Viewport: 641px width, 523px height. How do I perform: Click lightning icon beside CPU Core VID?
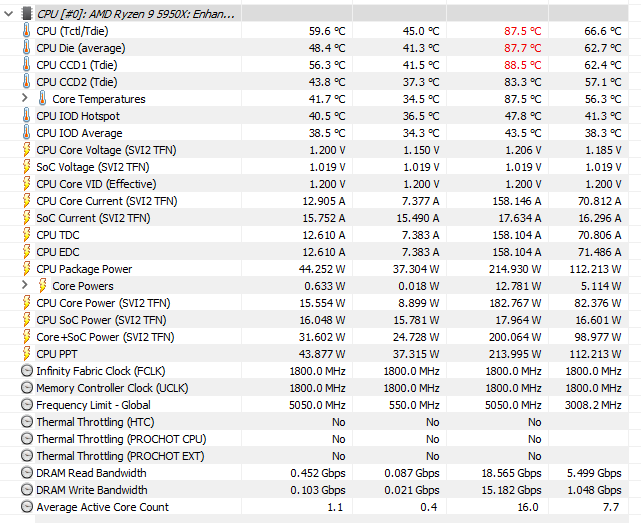tap(27, 184)
